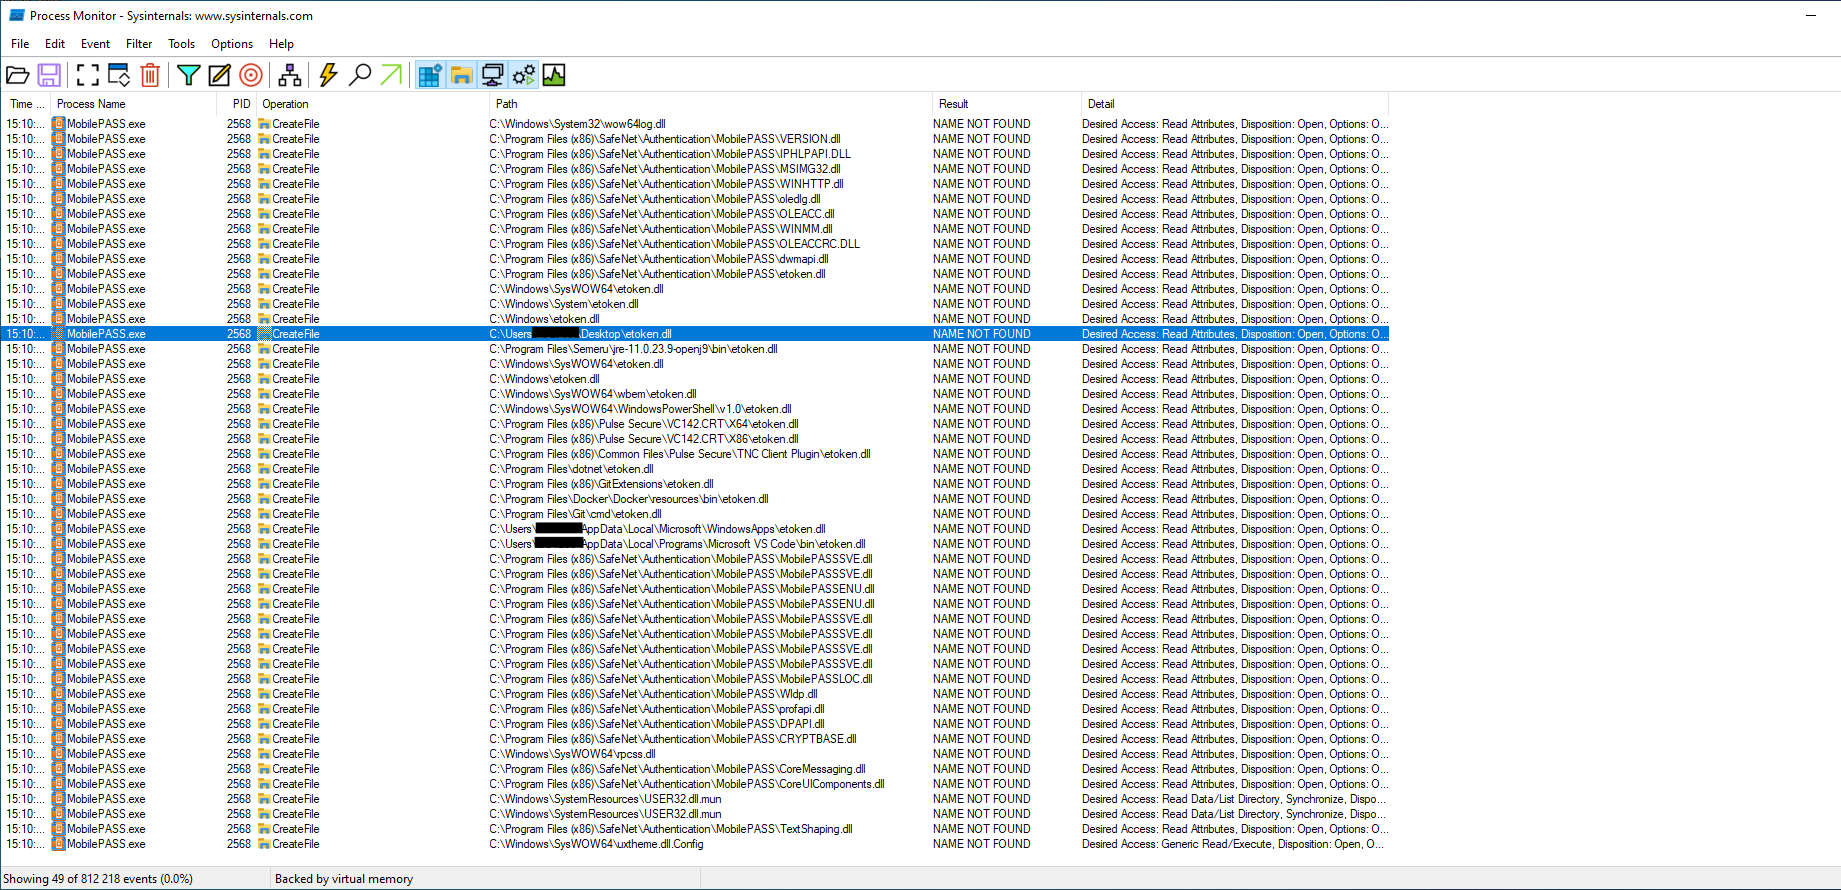The width and height of the screenshot is (1841, 890).
Task: Click the Generic Read/Execute detail cell
Action: point(1233,844)
